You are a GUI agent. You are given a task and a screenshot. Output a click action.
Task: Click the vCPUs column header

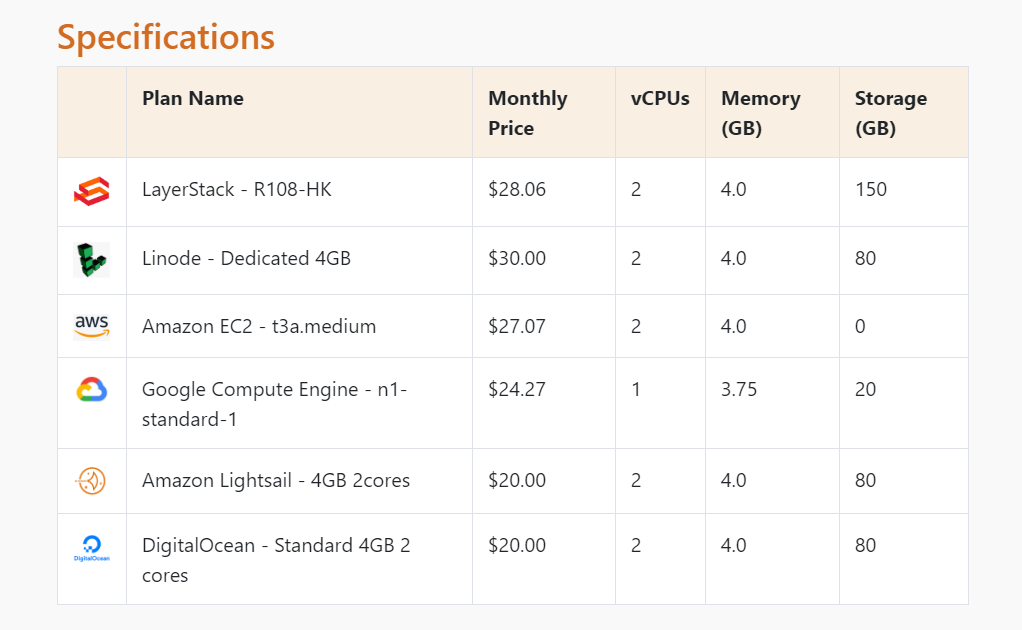coord(660,98)
